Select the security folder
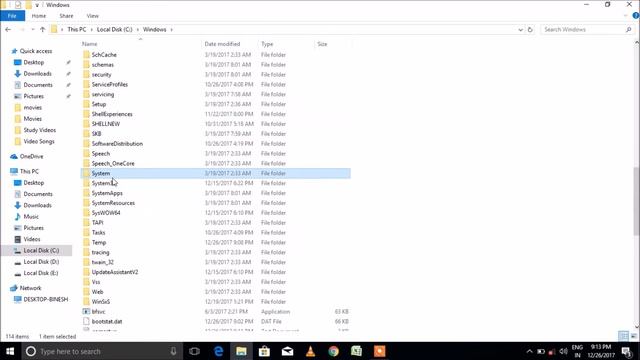 tap(101, 75)
